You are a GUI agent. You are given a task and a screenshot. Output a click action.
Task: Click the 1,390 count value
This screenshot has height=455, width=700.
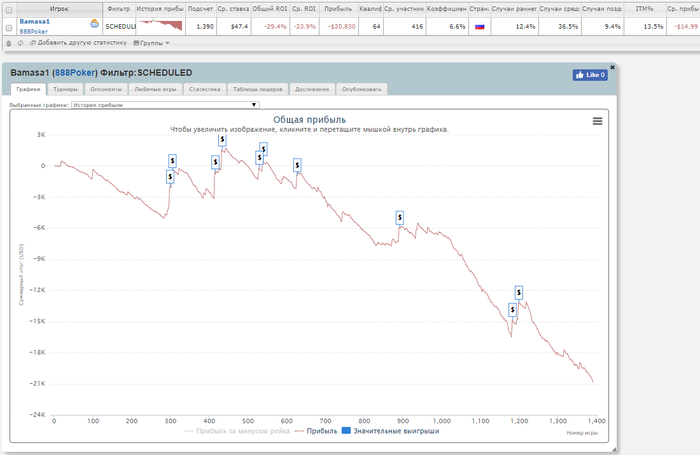click(x=205, y=27)
